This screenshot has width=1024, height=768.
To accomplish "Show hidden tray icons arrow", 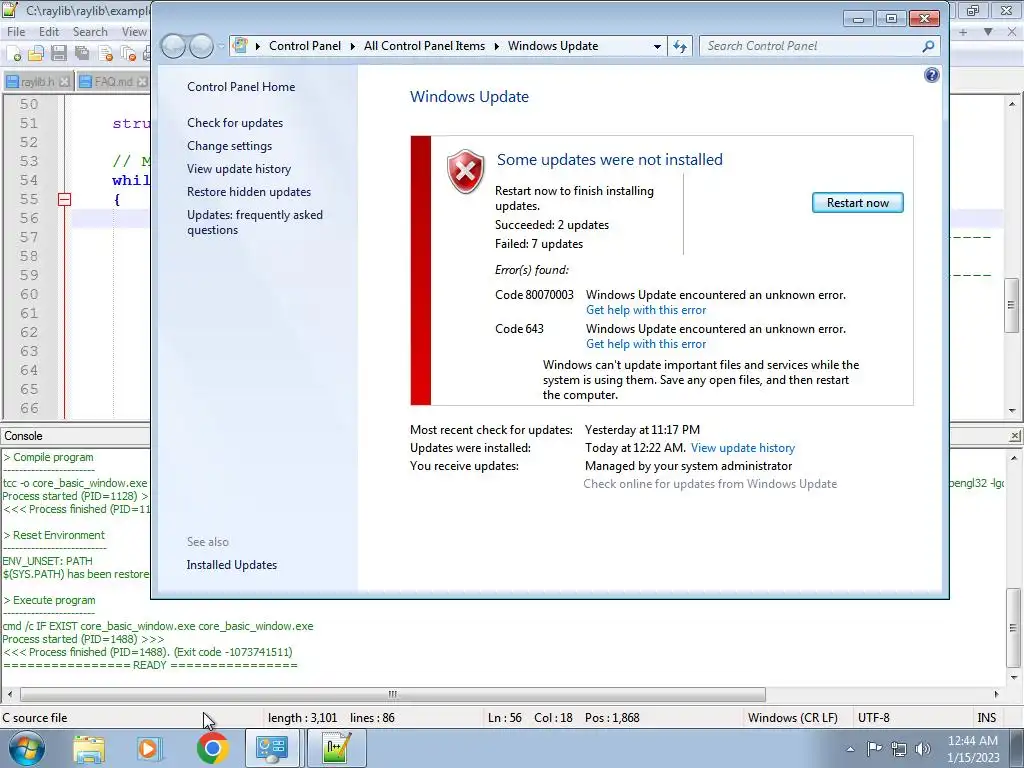I will (x=850, y=749).
